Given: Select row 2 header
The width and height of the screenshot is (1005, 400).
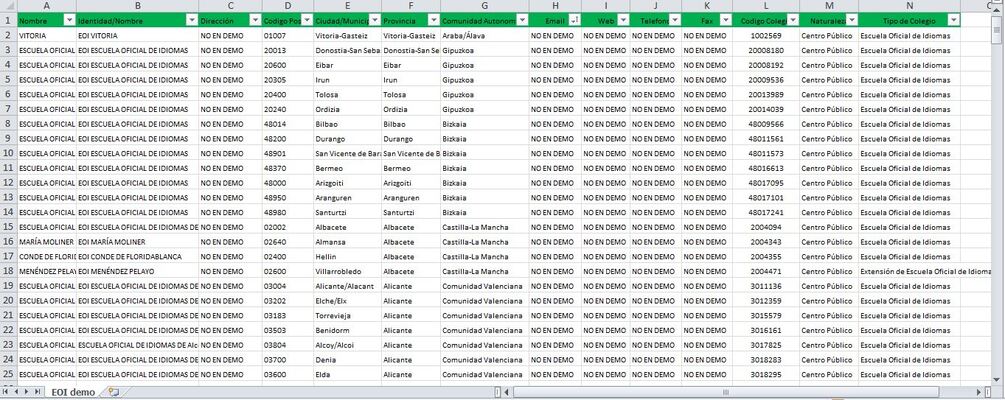Looking at the screenshot, I should [8, 35].
